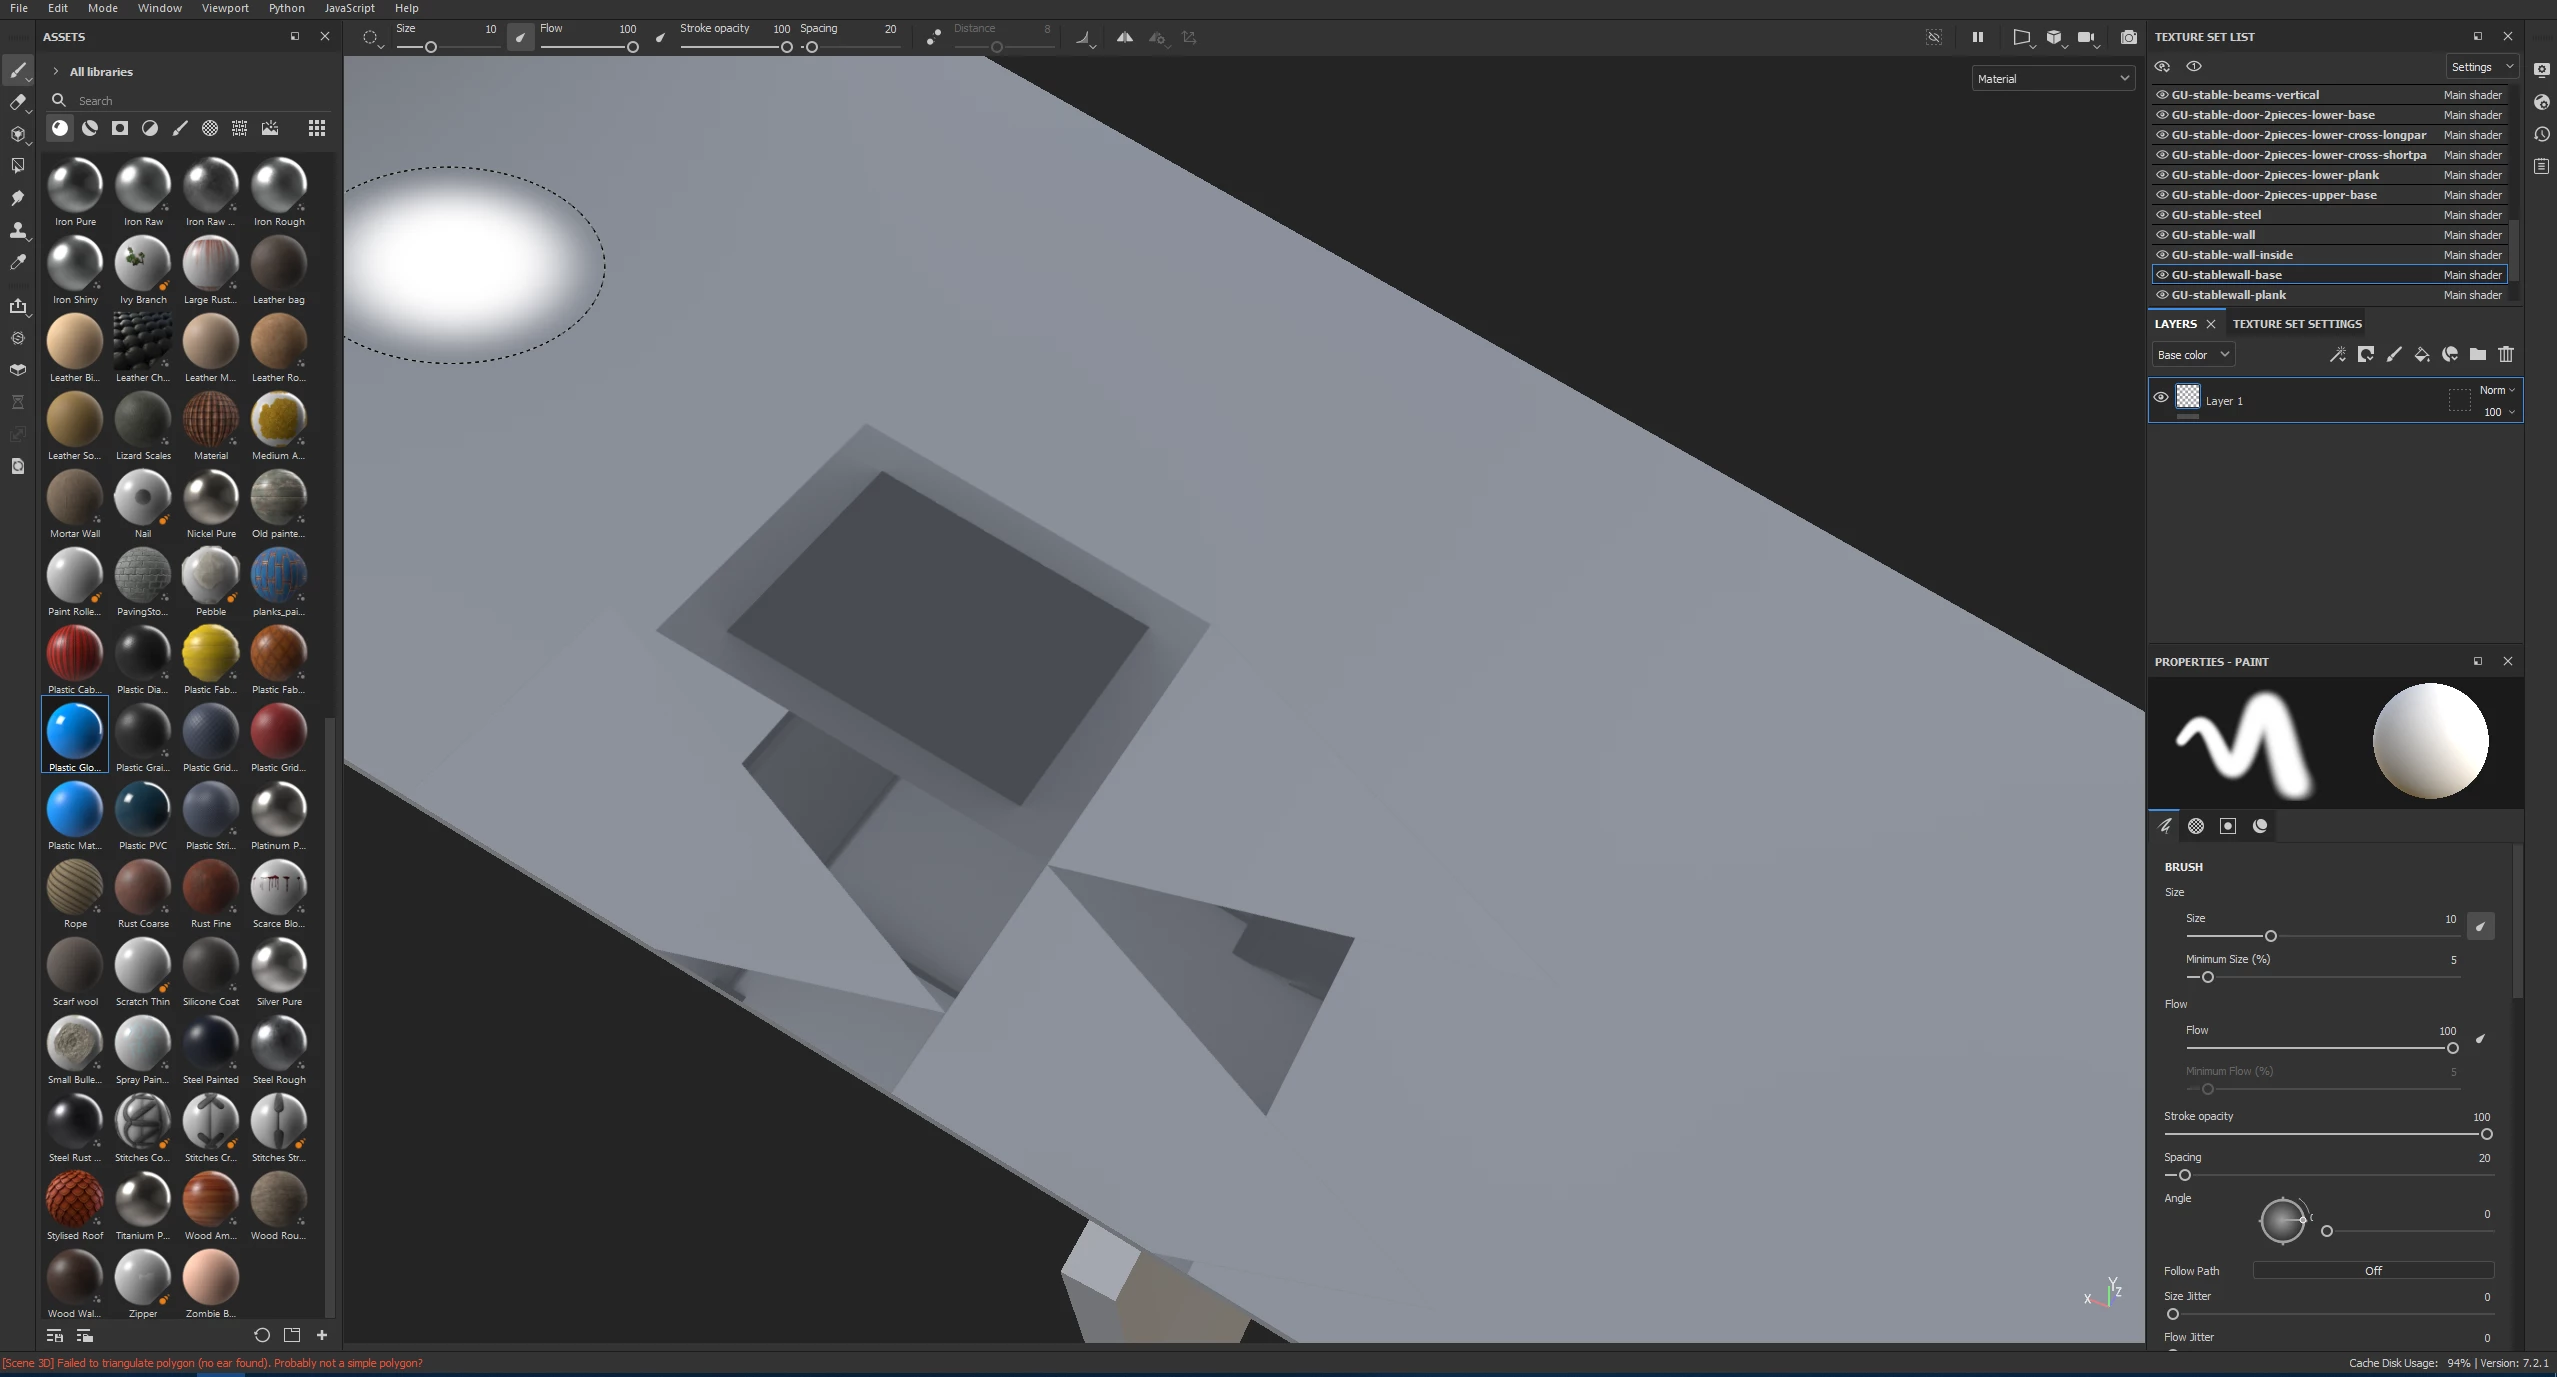Open grid view icon in assets
The height and width of the screenshot is (1377, 2557).
coord(317,128)
